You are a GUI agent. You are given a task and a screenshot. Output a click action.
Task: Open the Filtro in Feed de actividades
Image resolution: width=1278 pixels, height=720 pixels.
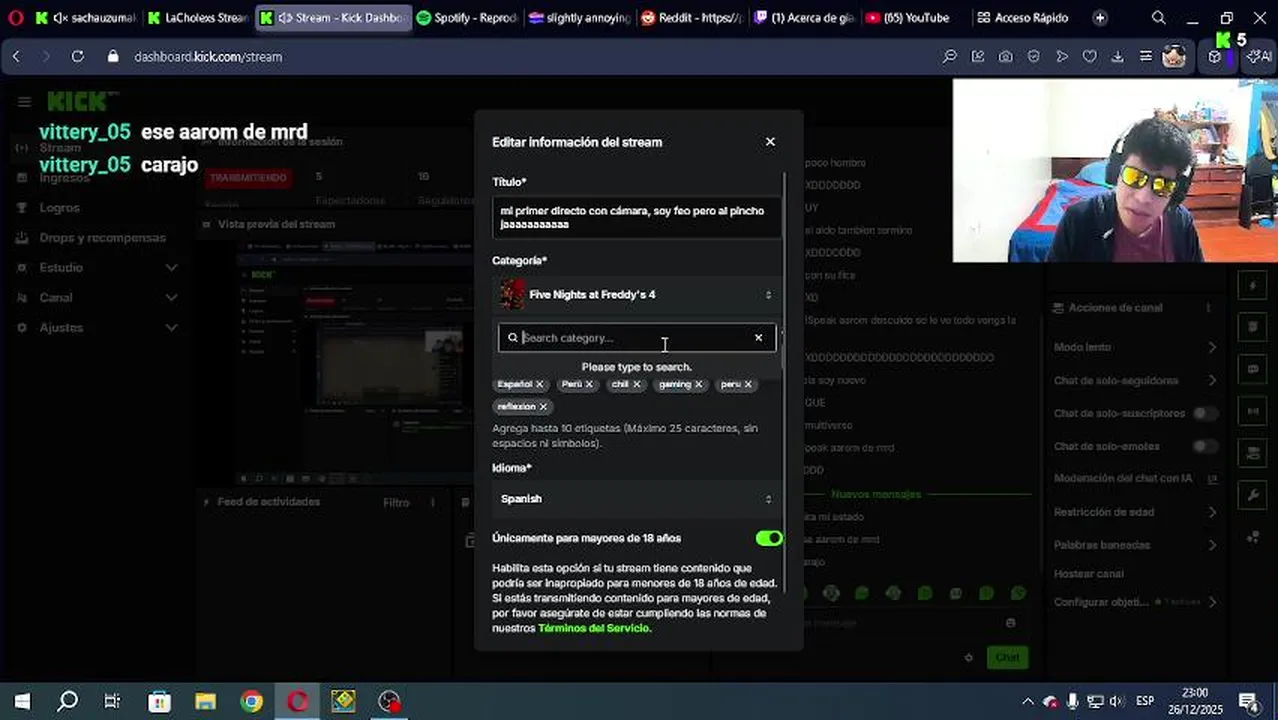396,503
